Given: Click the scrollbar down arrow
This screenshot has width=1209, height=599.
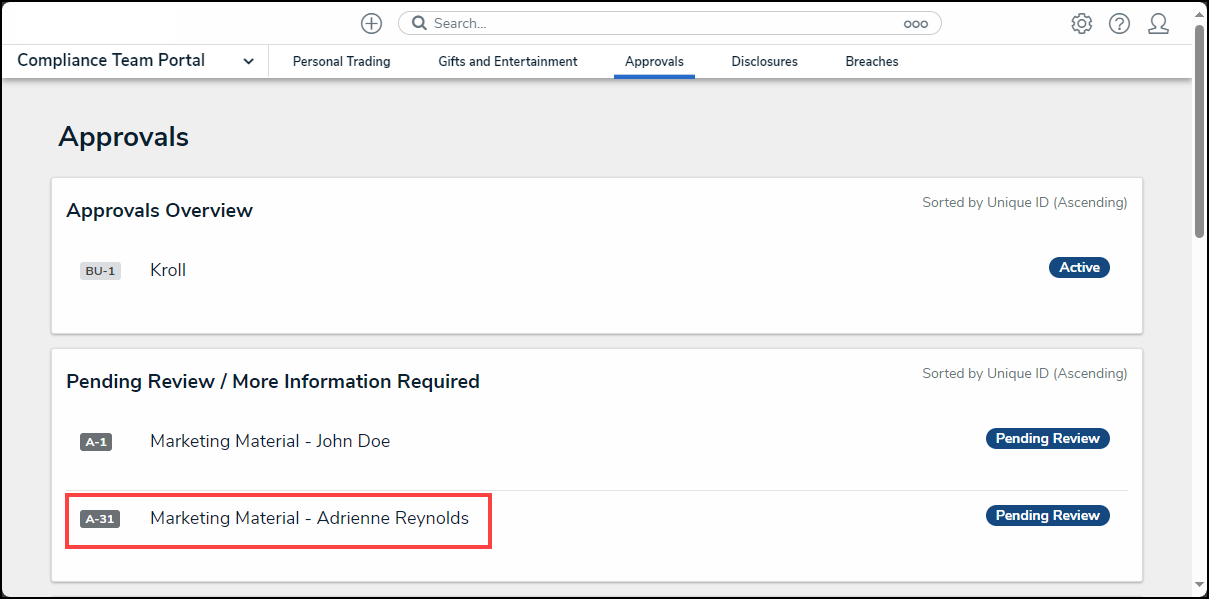Looking at the screenshot, I should click(x=1200, y=585).
